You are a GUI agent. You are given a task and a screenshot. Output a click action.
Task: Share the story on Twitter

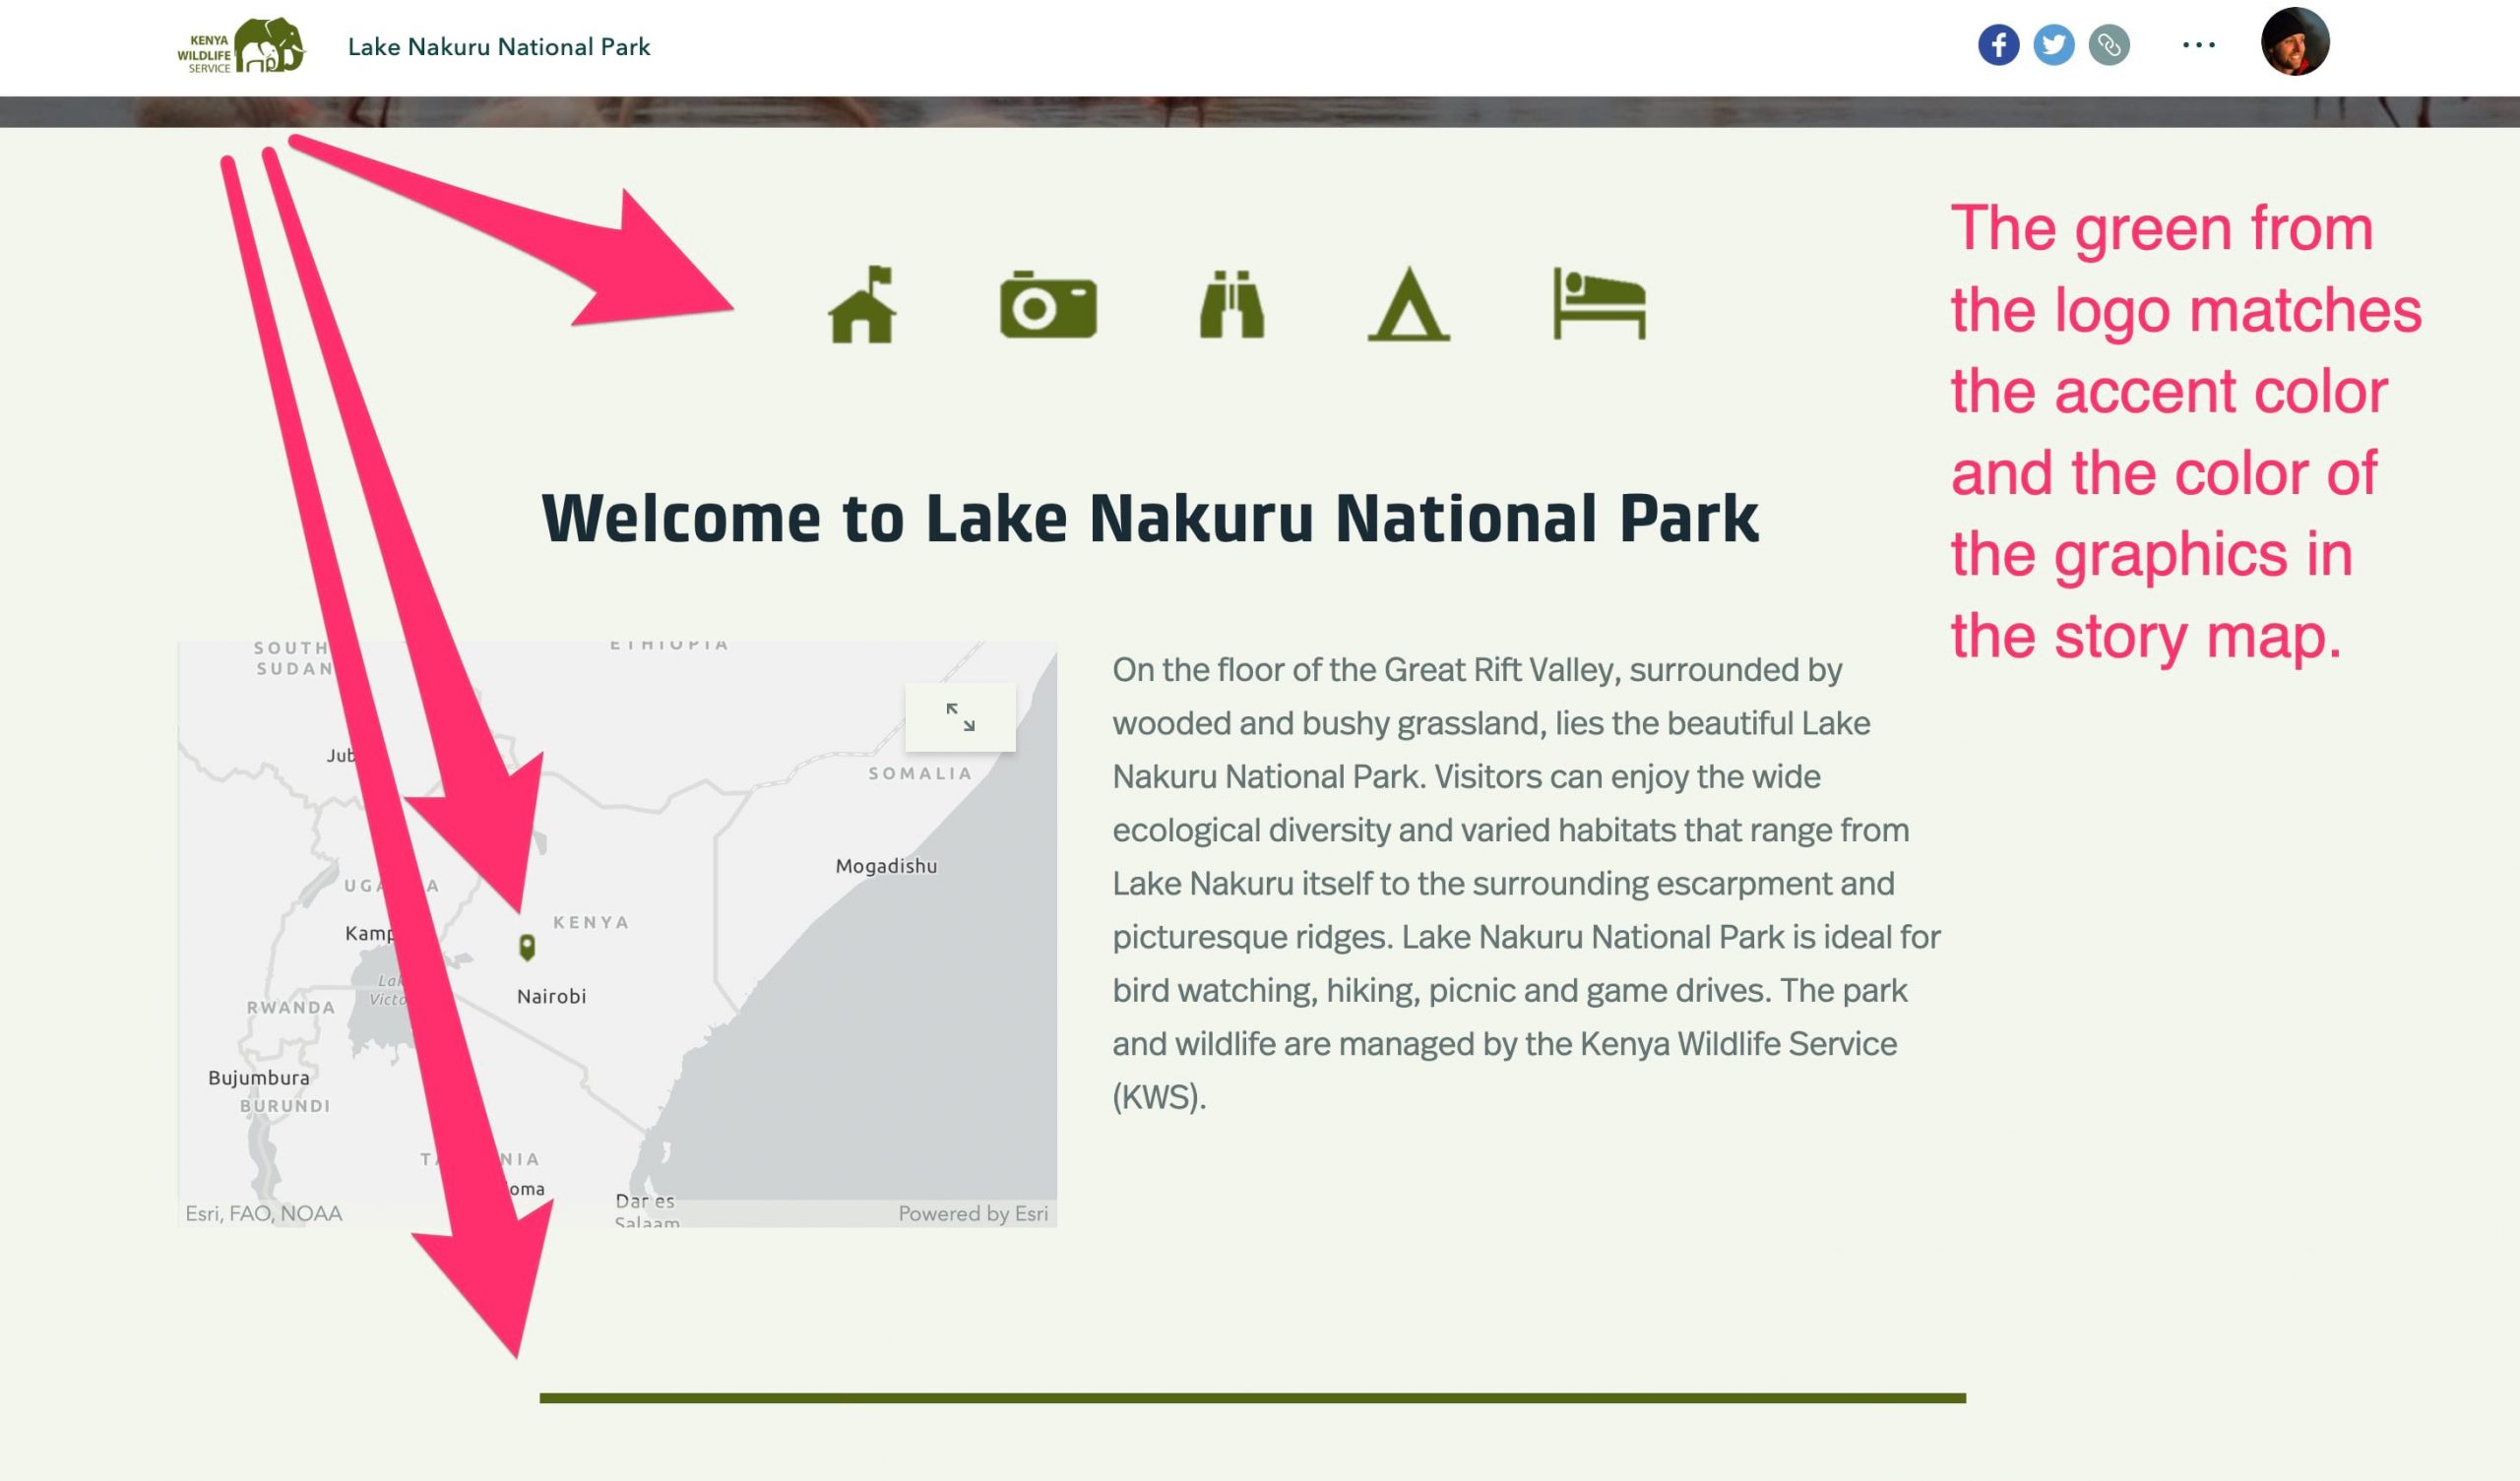(2053, 45)
